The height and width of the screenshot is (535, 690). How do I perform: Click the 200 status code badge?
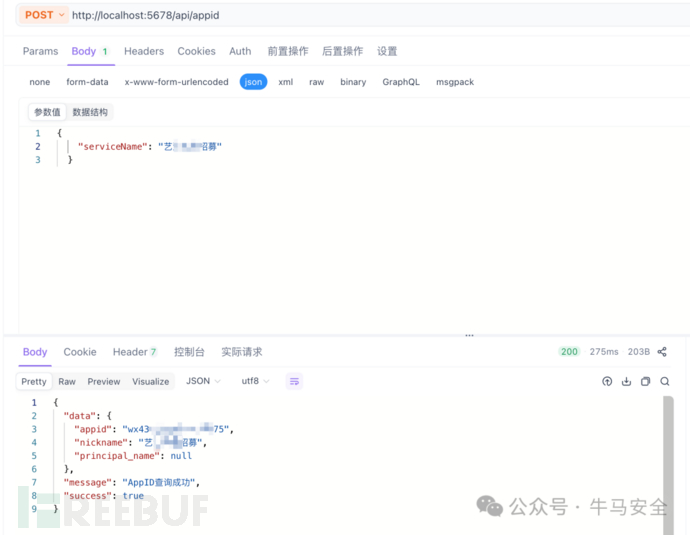(569, 352)
